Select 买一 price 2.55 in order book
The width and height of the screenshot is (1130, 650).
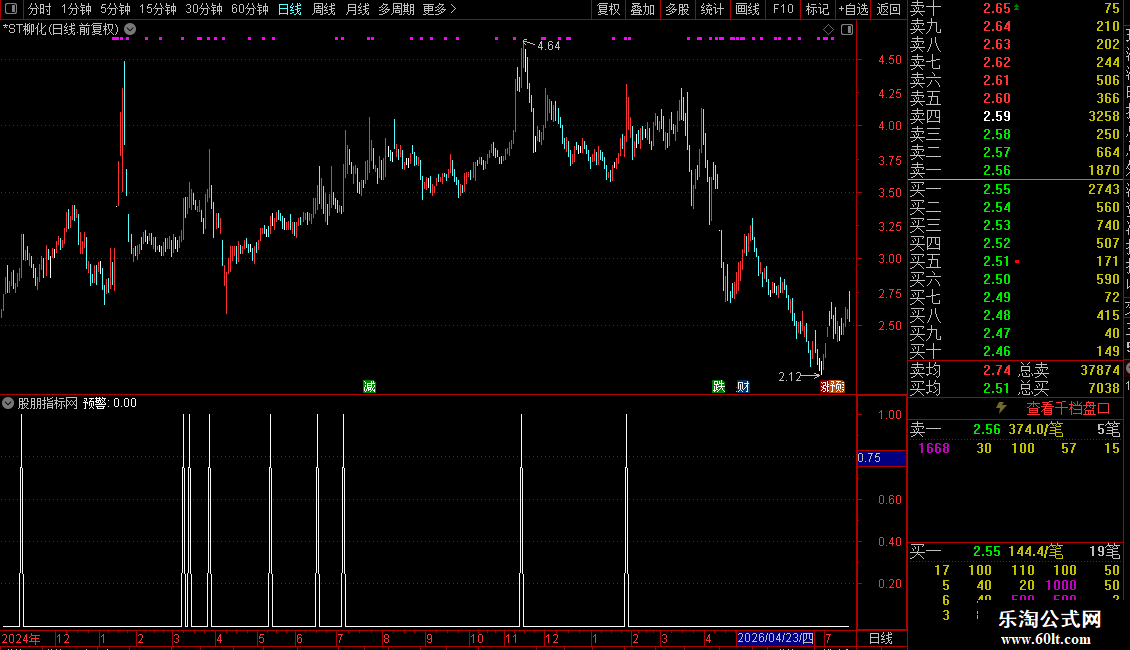click(997, 189)
